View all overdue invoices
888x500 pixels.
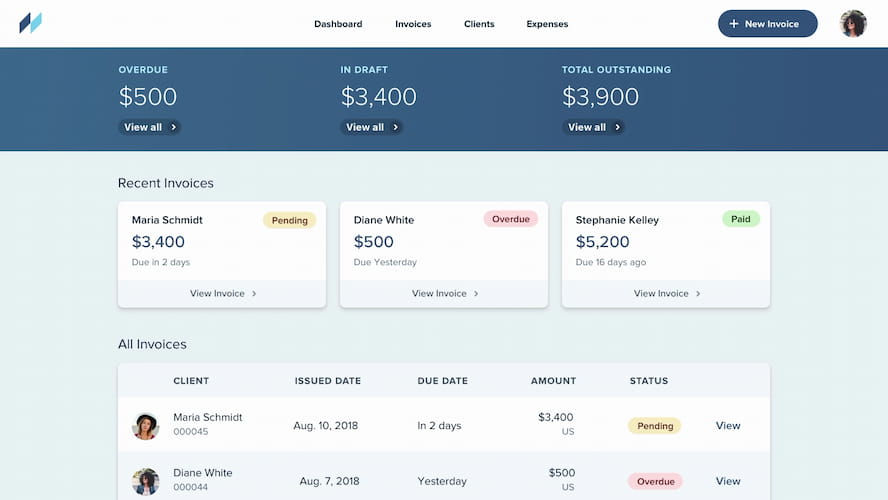(x=150, y=127)
